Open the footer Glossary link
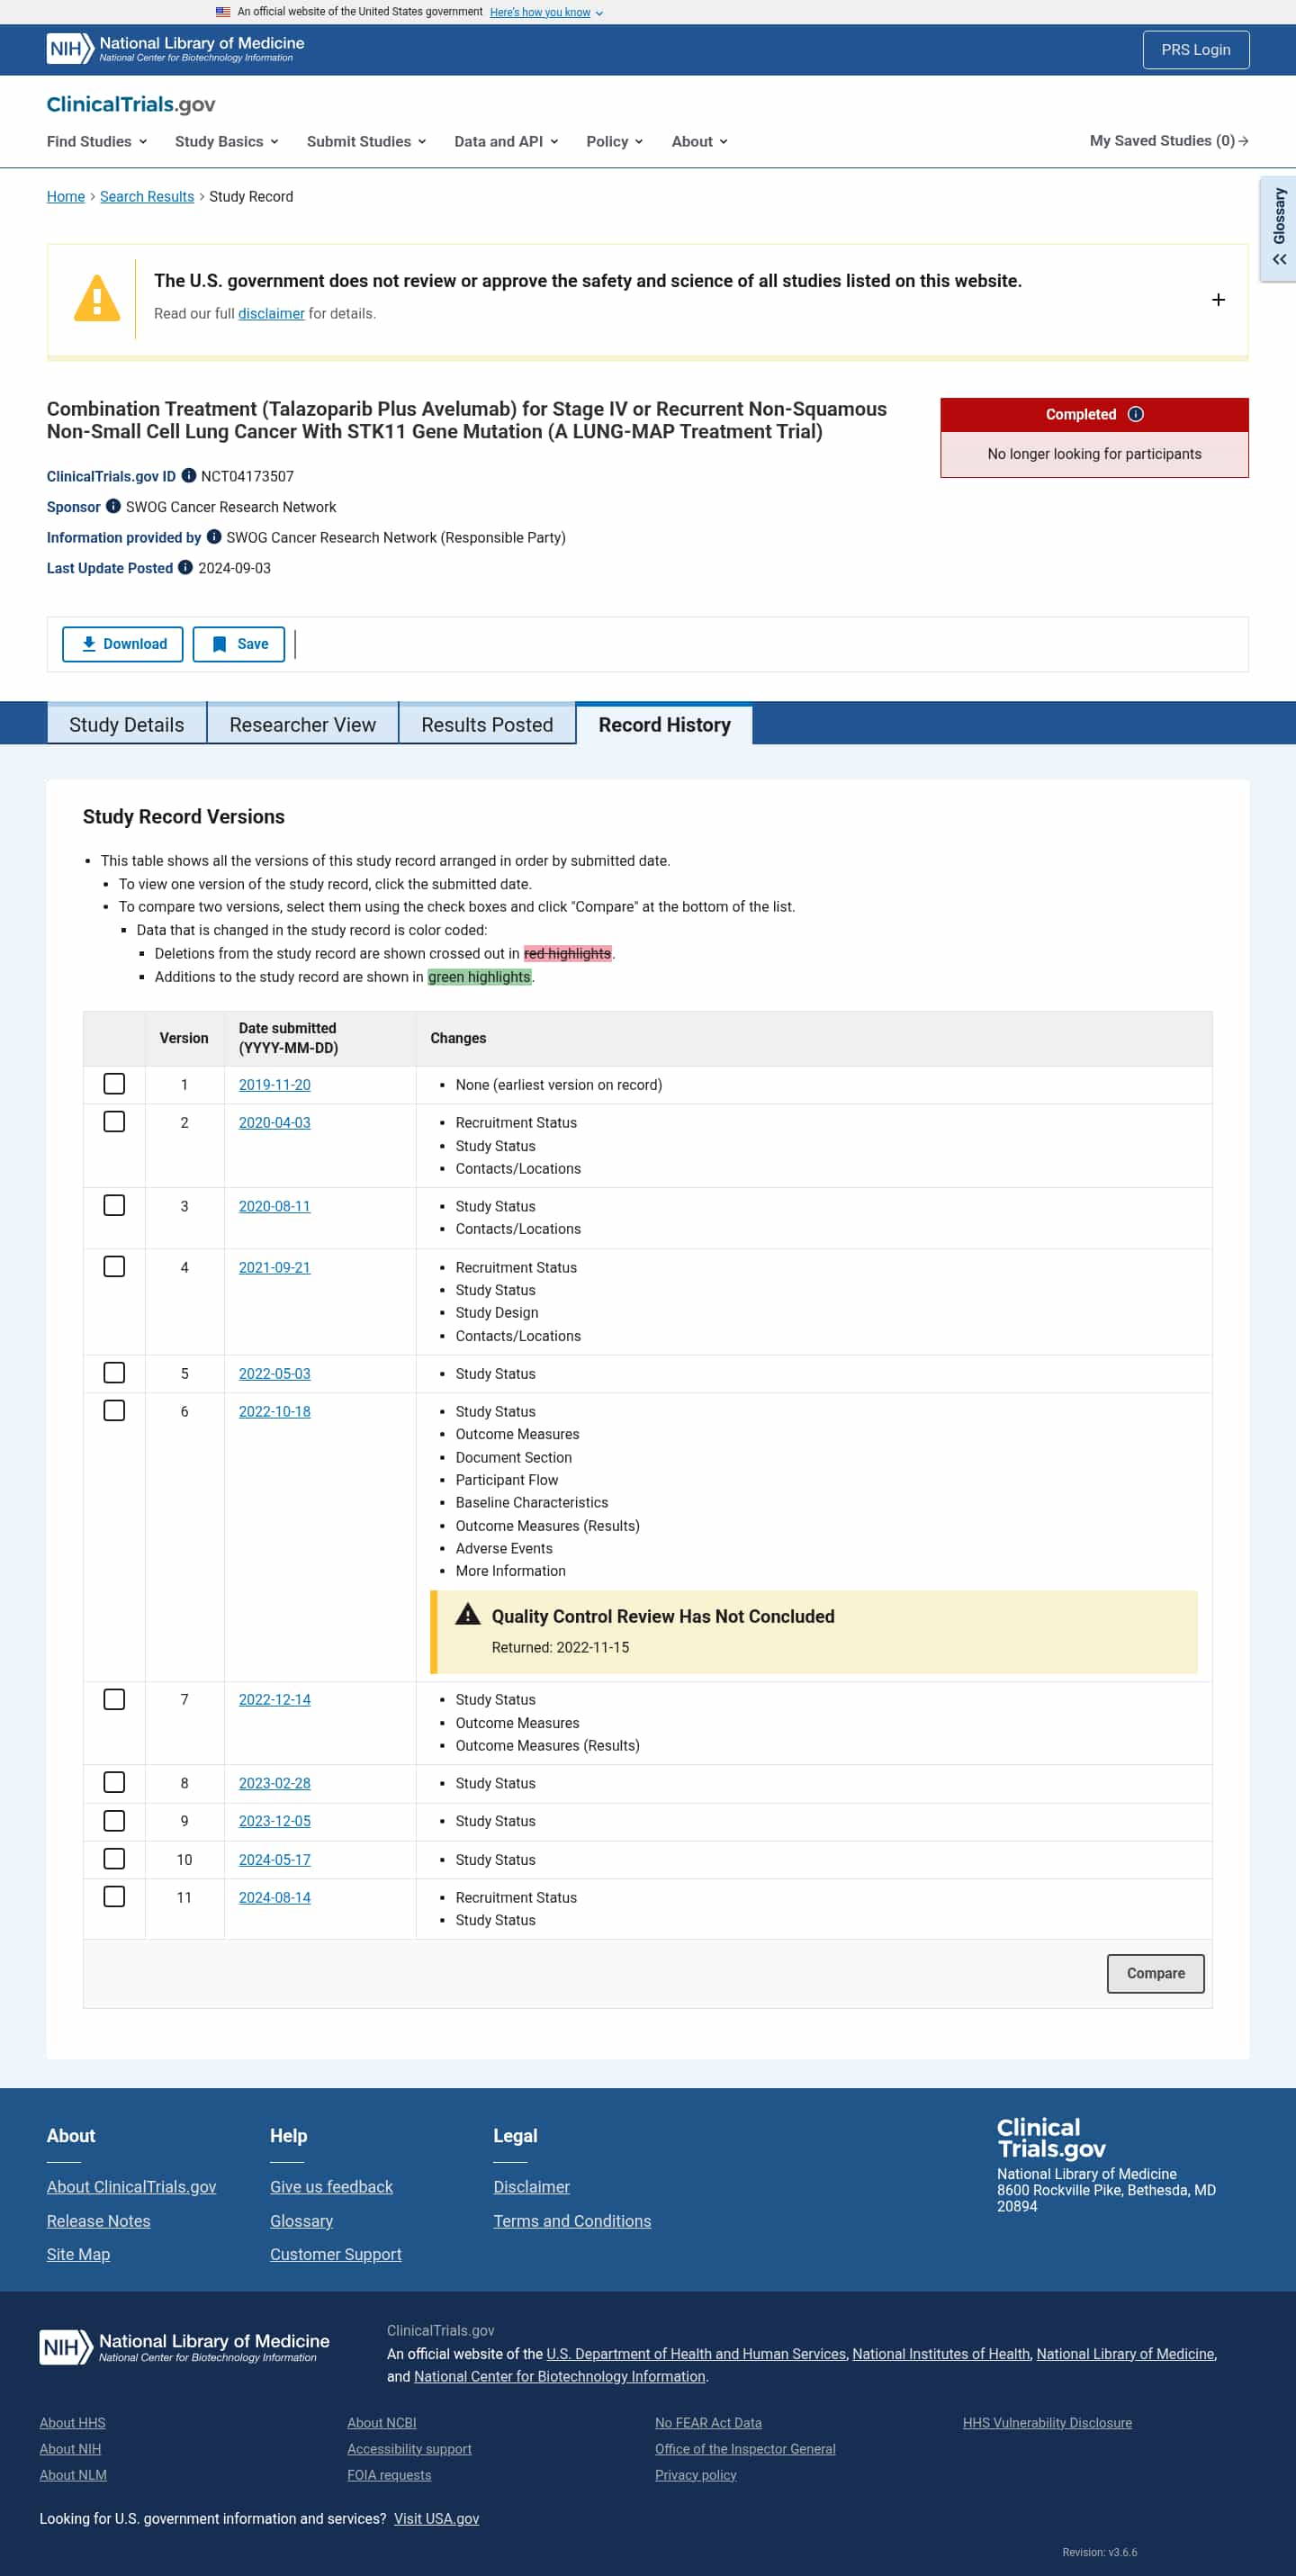This screenshot has height=2576, width=1296. (302, 2221)
